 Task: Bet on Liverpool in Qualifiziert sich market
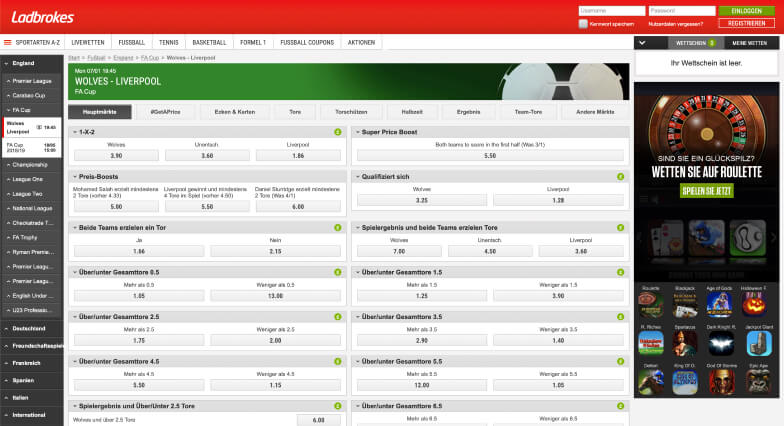click(x=558, y=200)
